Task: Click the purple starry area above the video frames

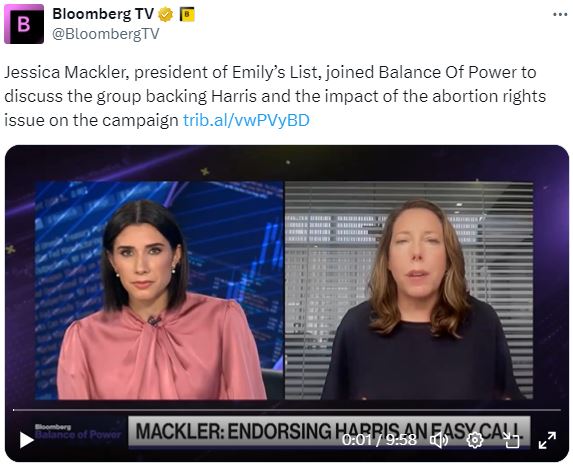Action: pos(286,163)
